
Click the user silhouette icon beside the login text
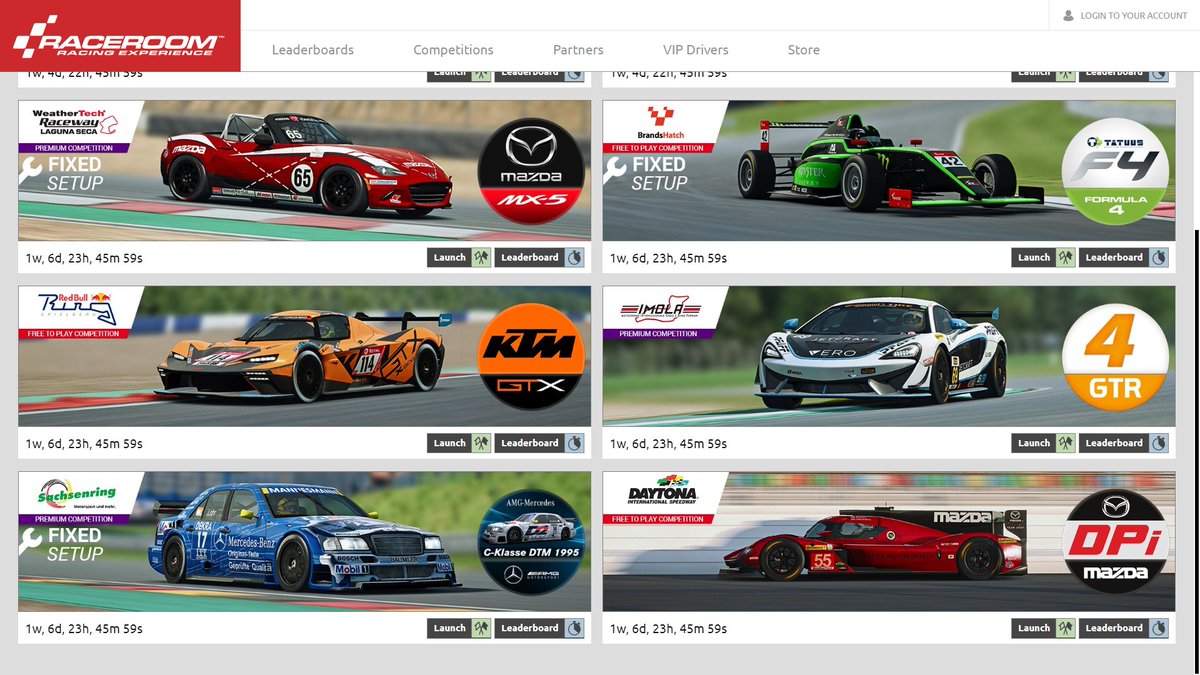coord(1068,15)
